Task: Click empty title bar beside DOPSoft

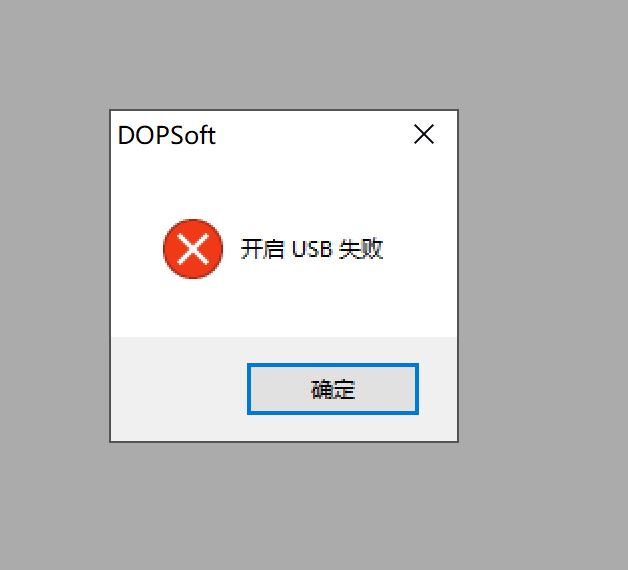Action: tap(312, 135)
